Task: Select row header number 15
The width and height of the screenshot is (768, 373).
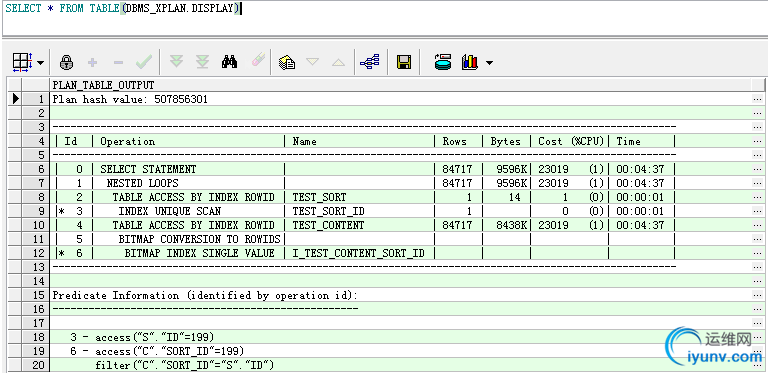Action: click(x=35, y=295)
